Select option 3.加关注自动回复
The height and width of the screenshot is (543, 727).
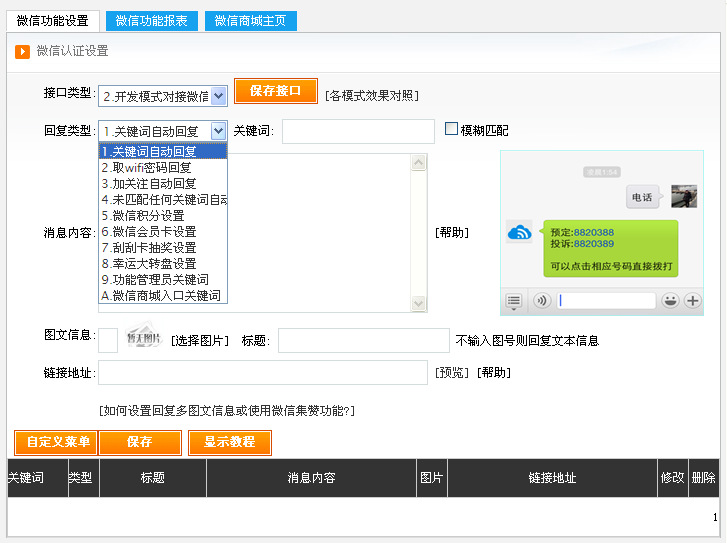pyautogui.click(x=163, y=184)
